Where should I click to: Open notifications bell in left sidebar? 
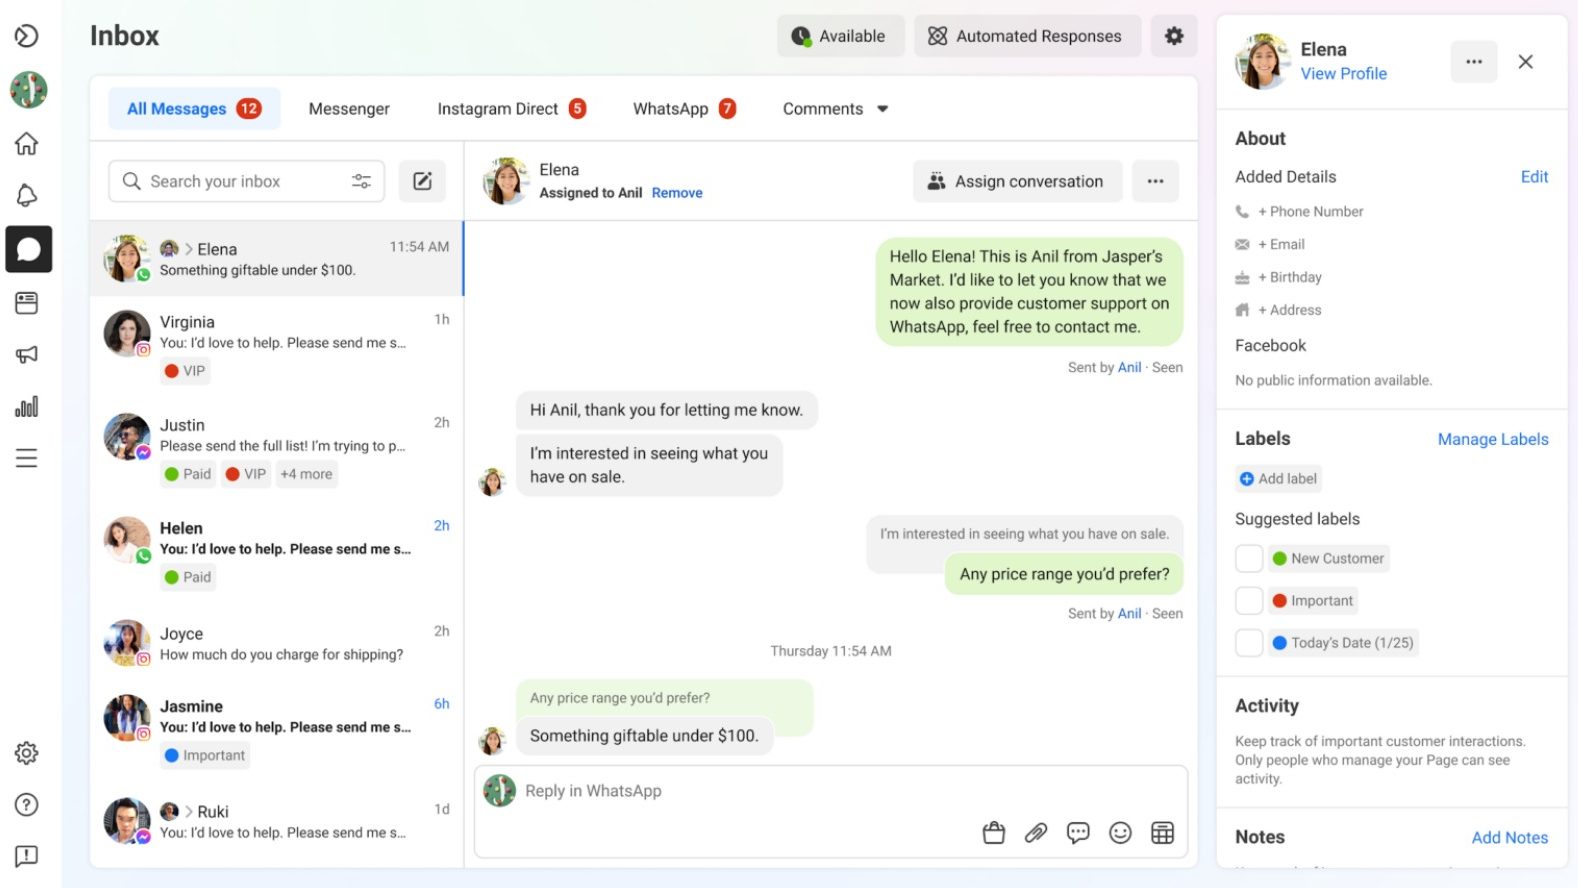pos(27,195)
